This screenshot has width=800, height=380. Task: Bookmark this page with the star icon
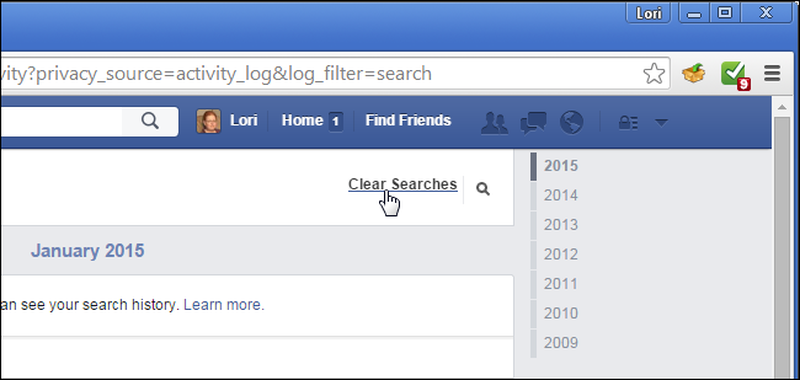click(x=654, y=74)
